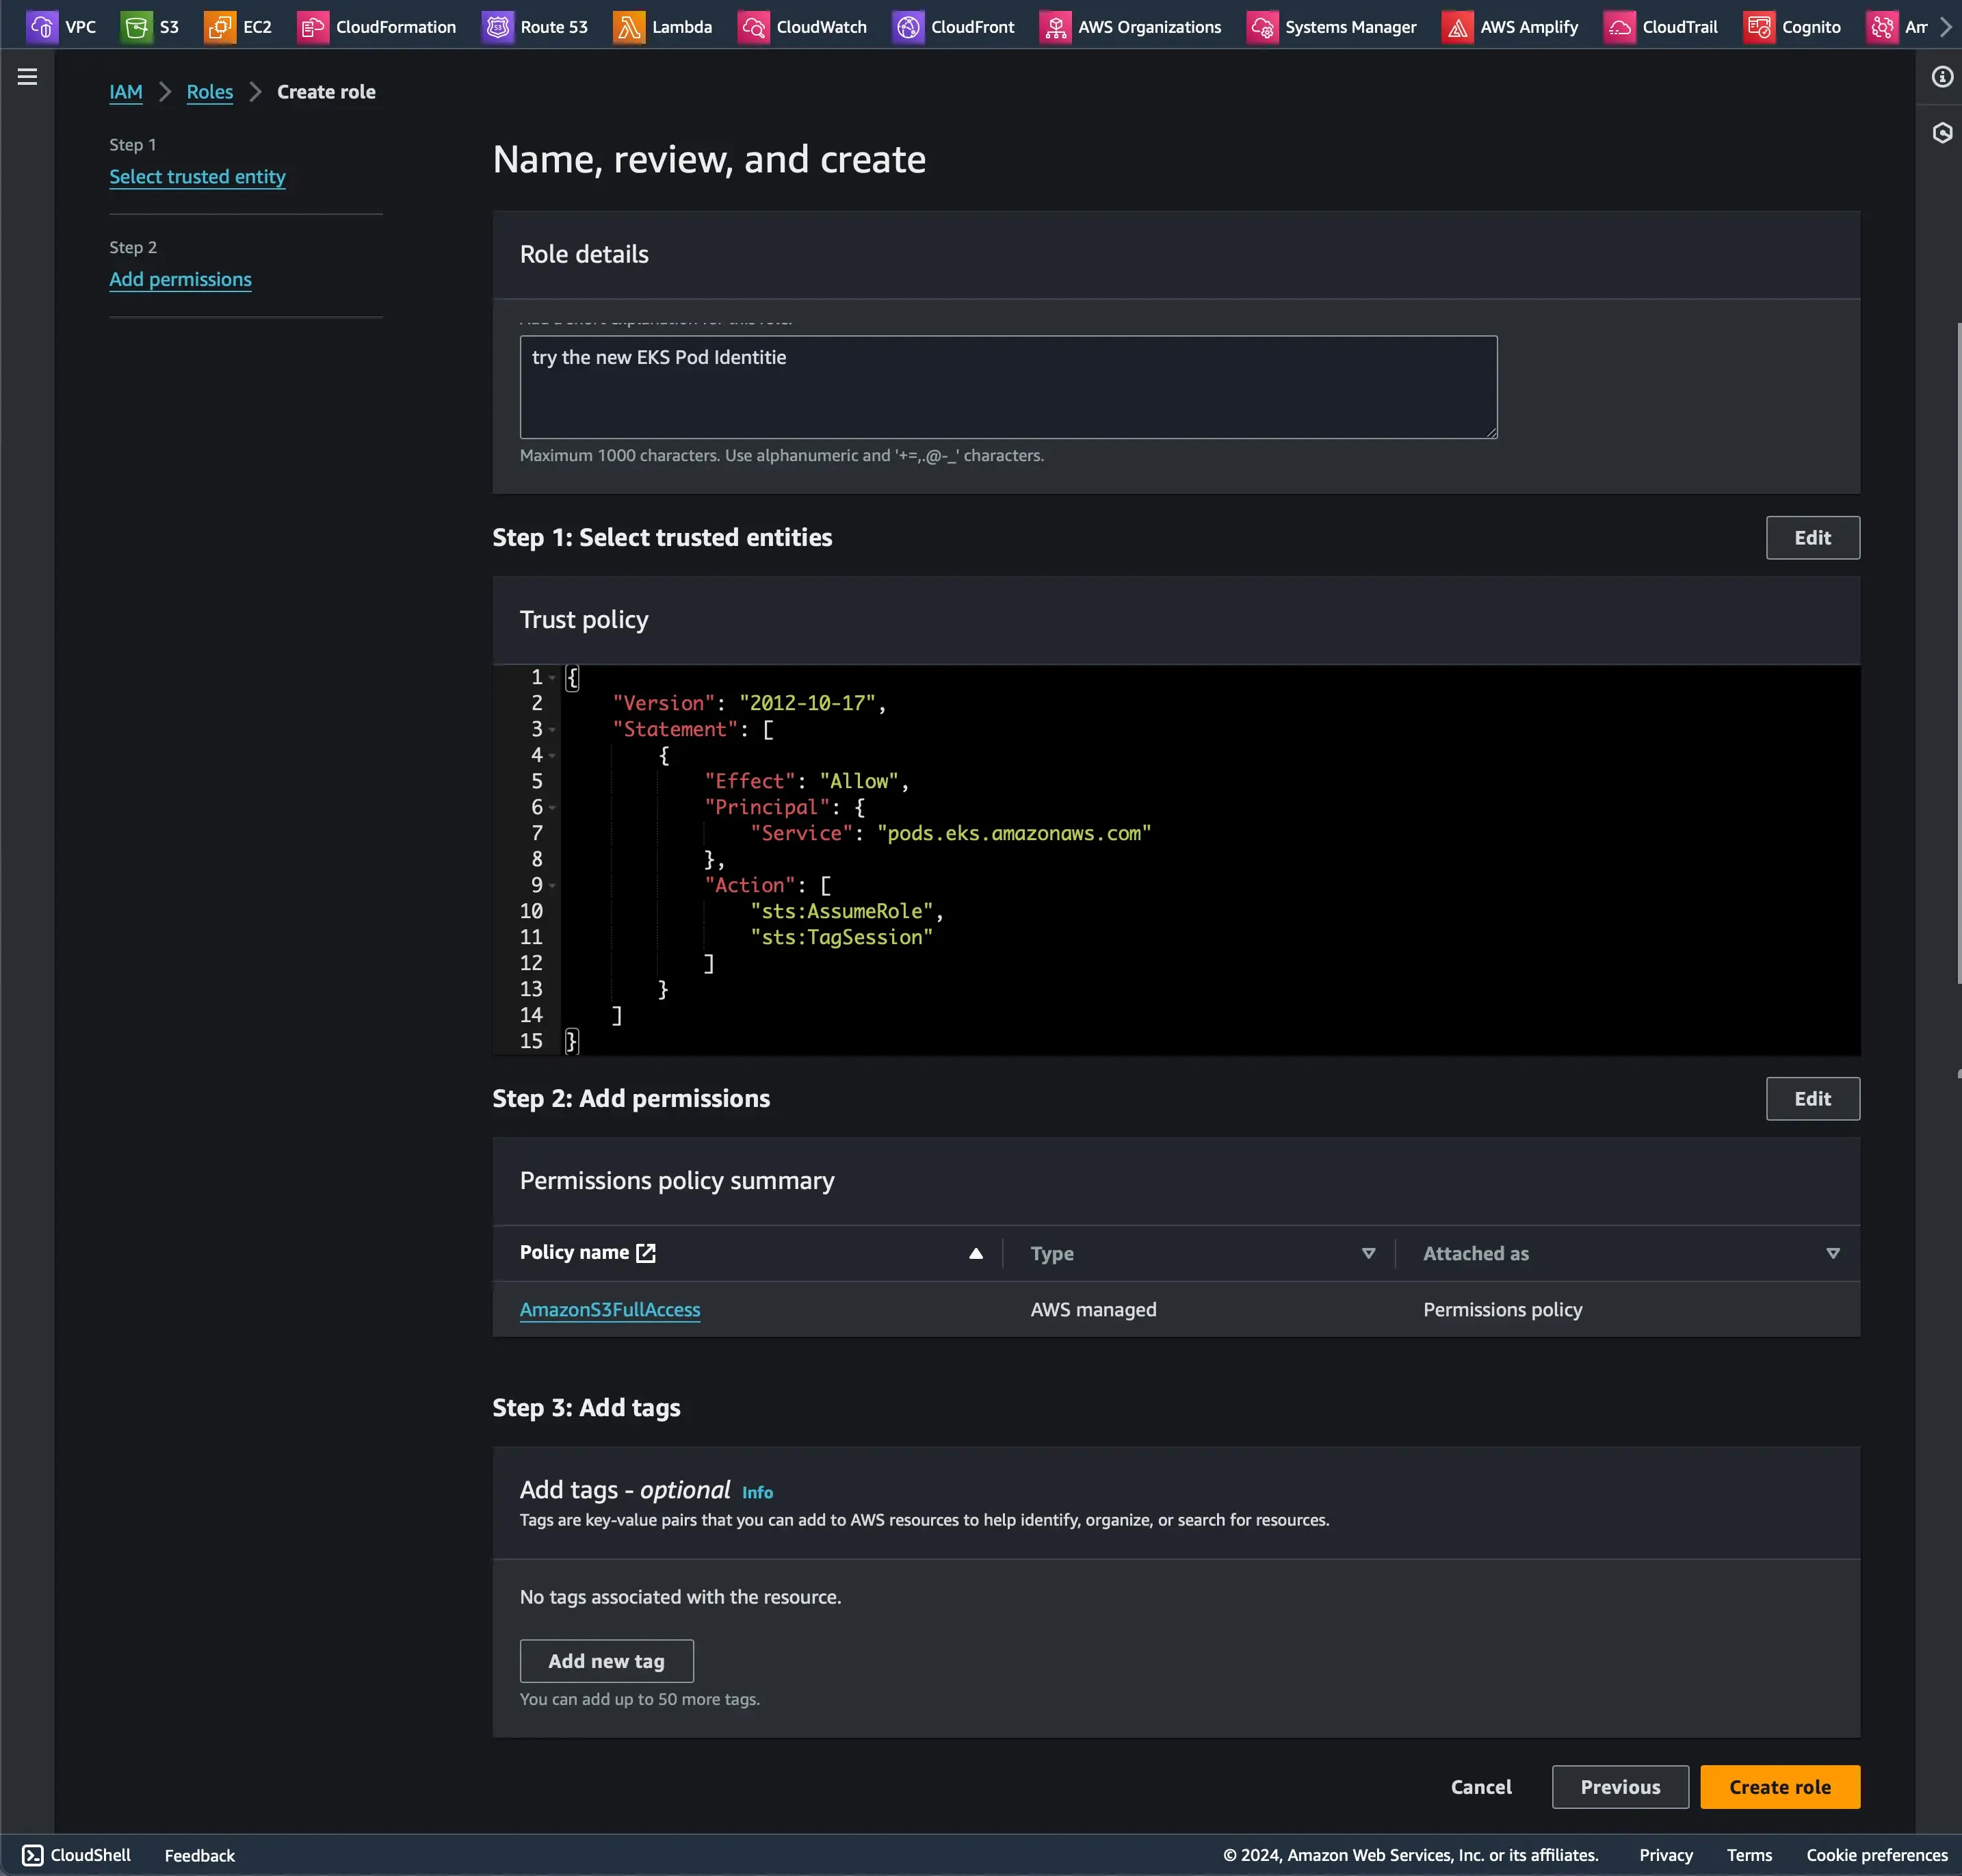Open the info help panel icon
The image size is (1962, 1876).
click(1942, 77)
